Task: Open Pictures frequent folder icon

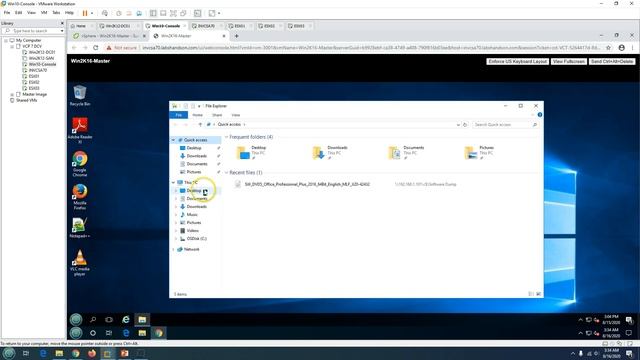Action: (471, 152)
